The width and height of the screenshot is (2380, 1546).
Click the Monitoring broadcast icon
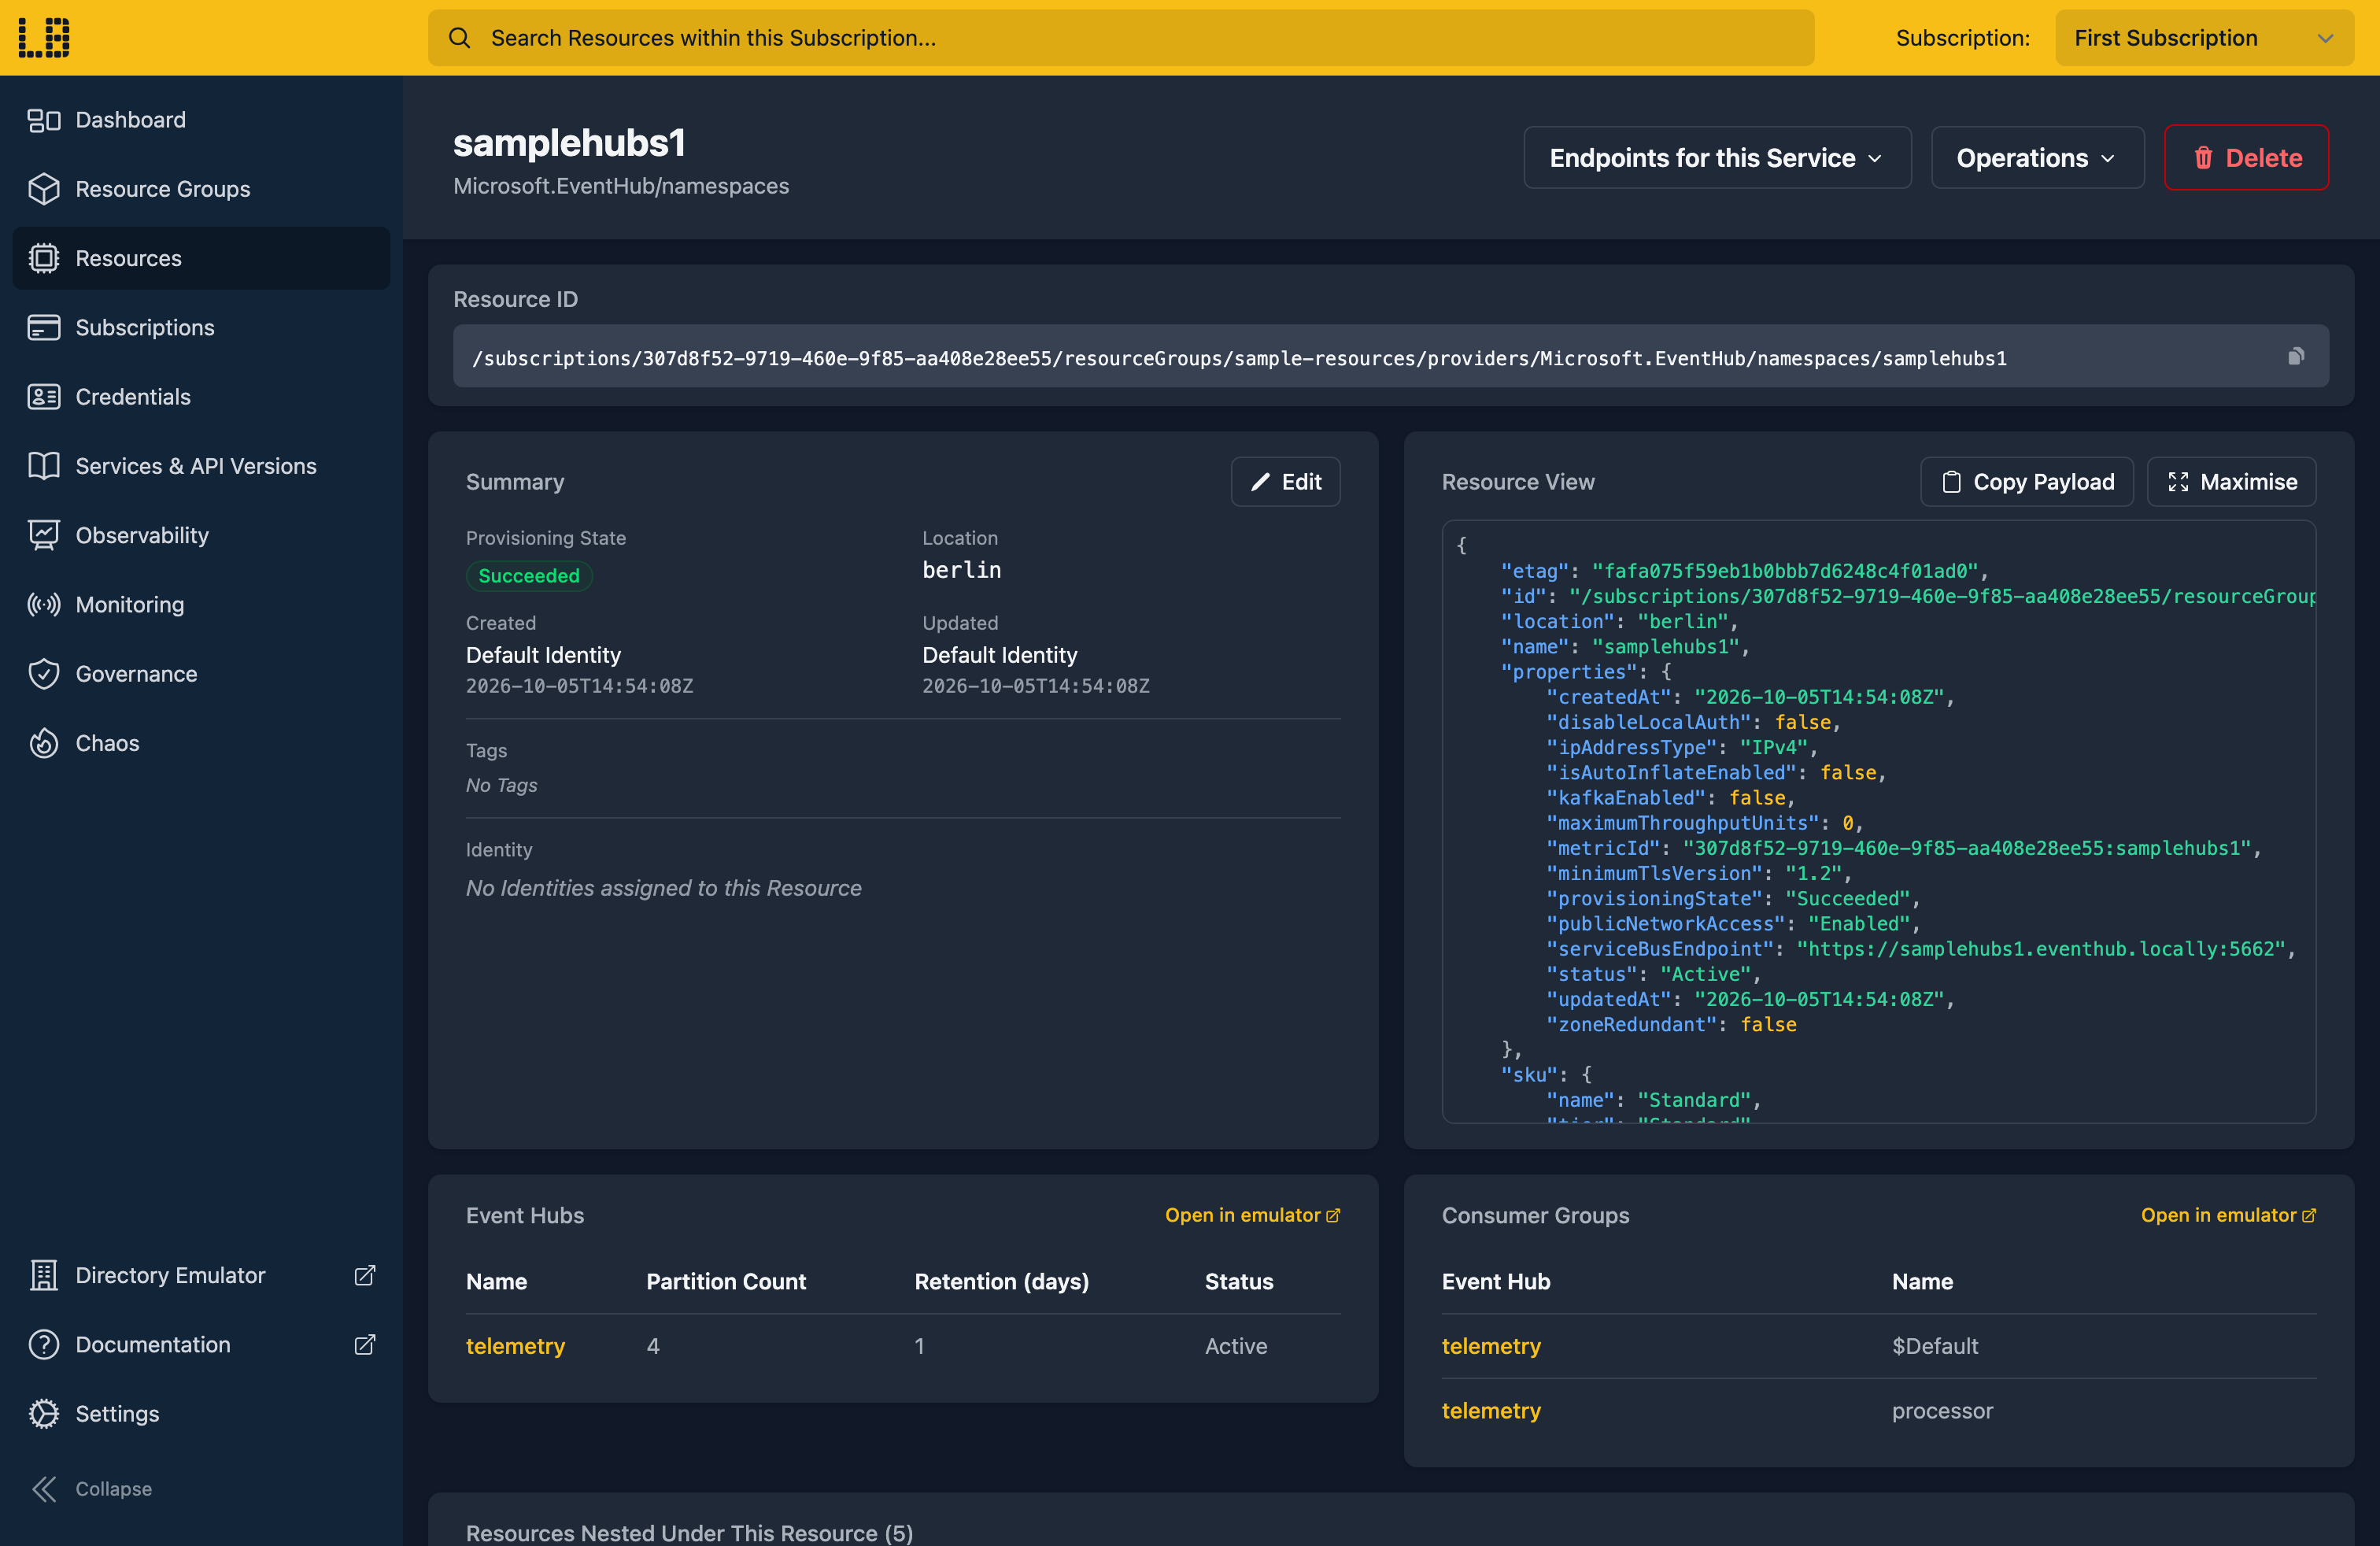pos(43,604)
